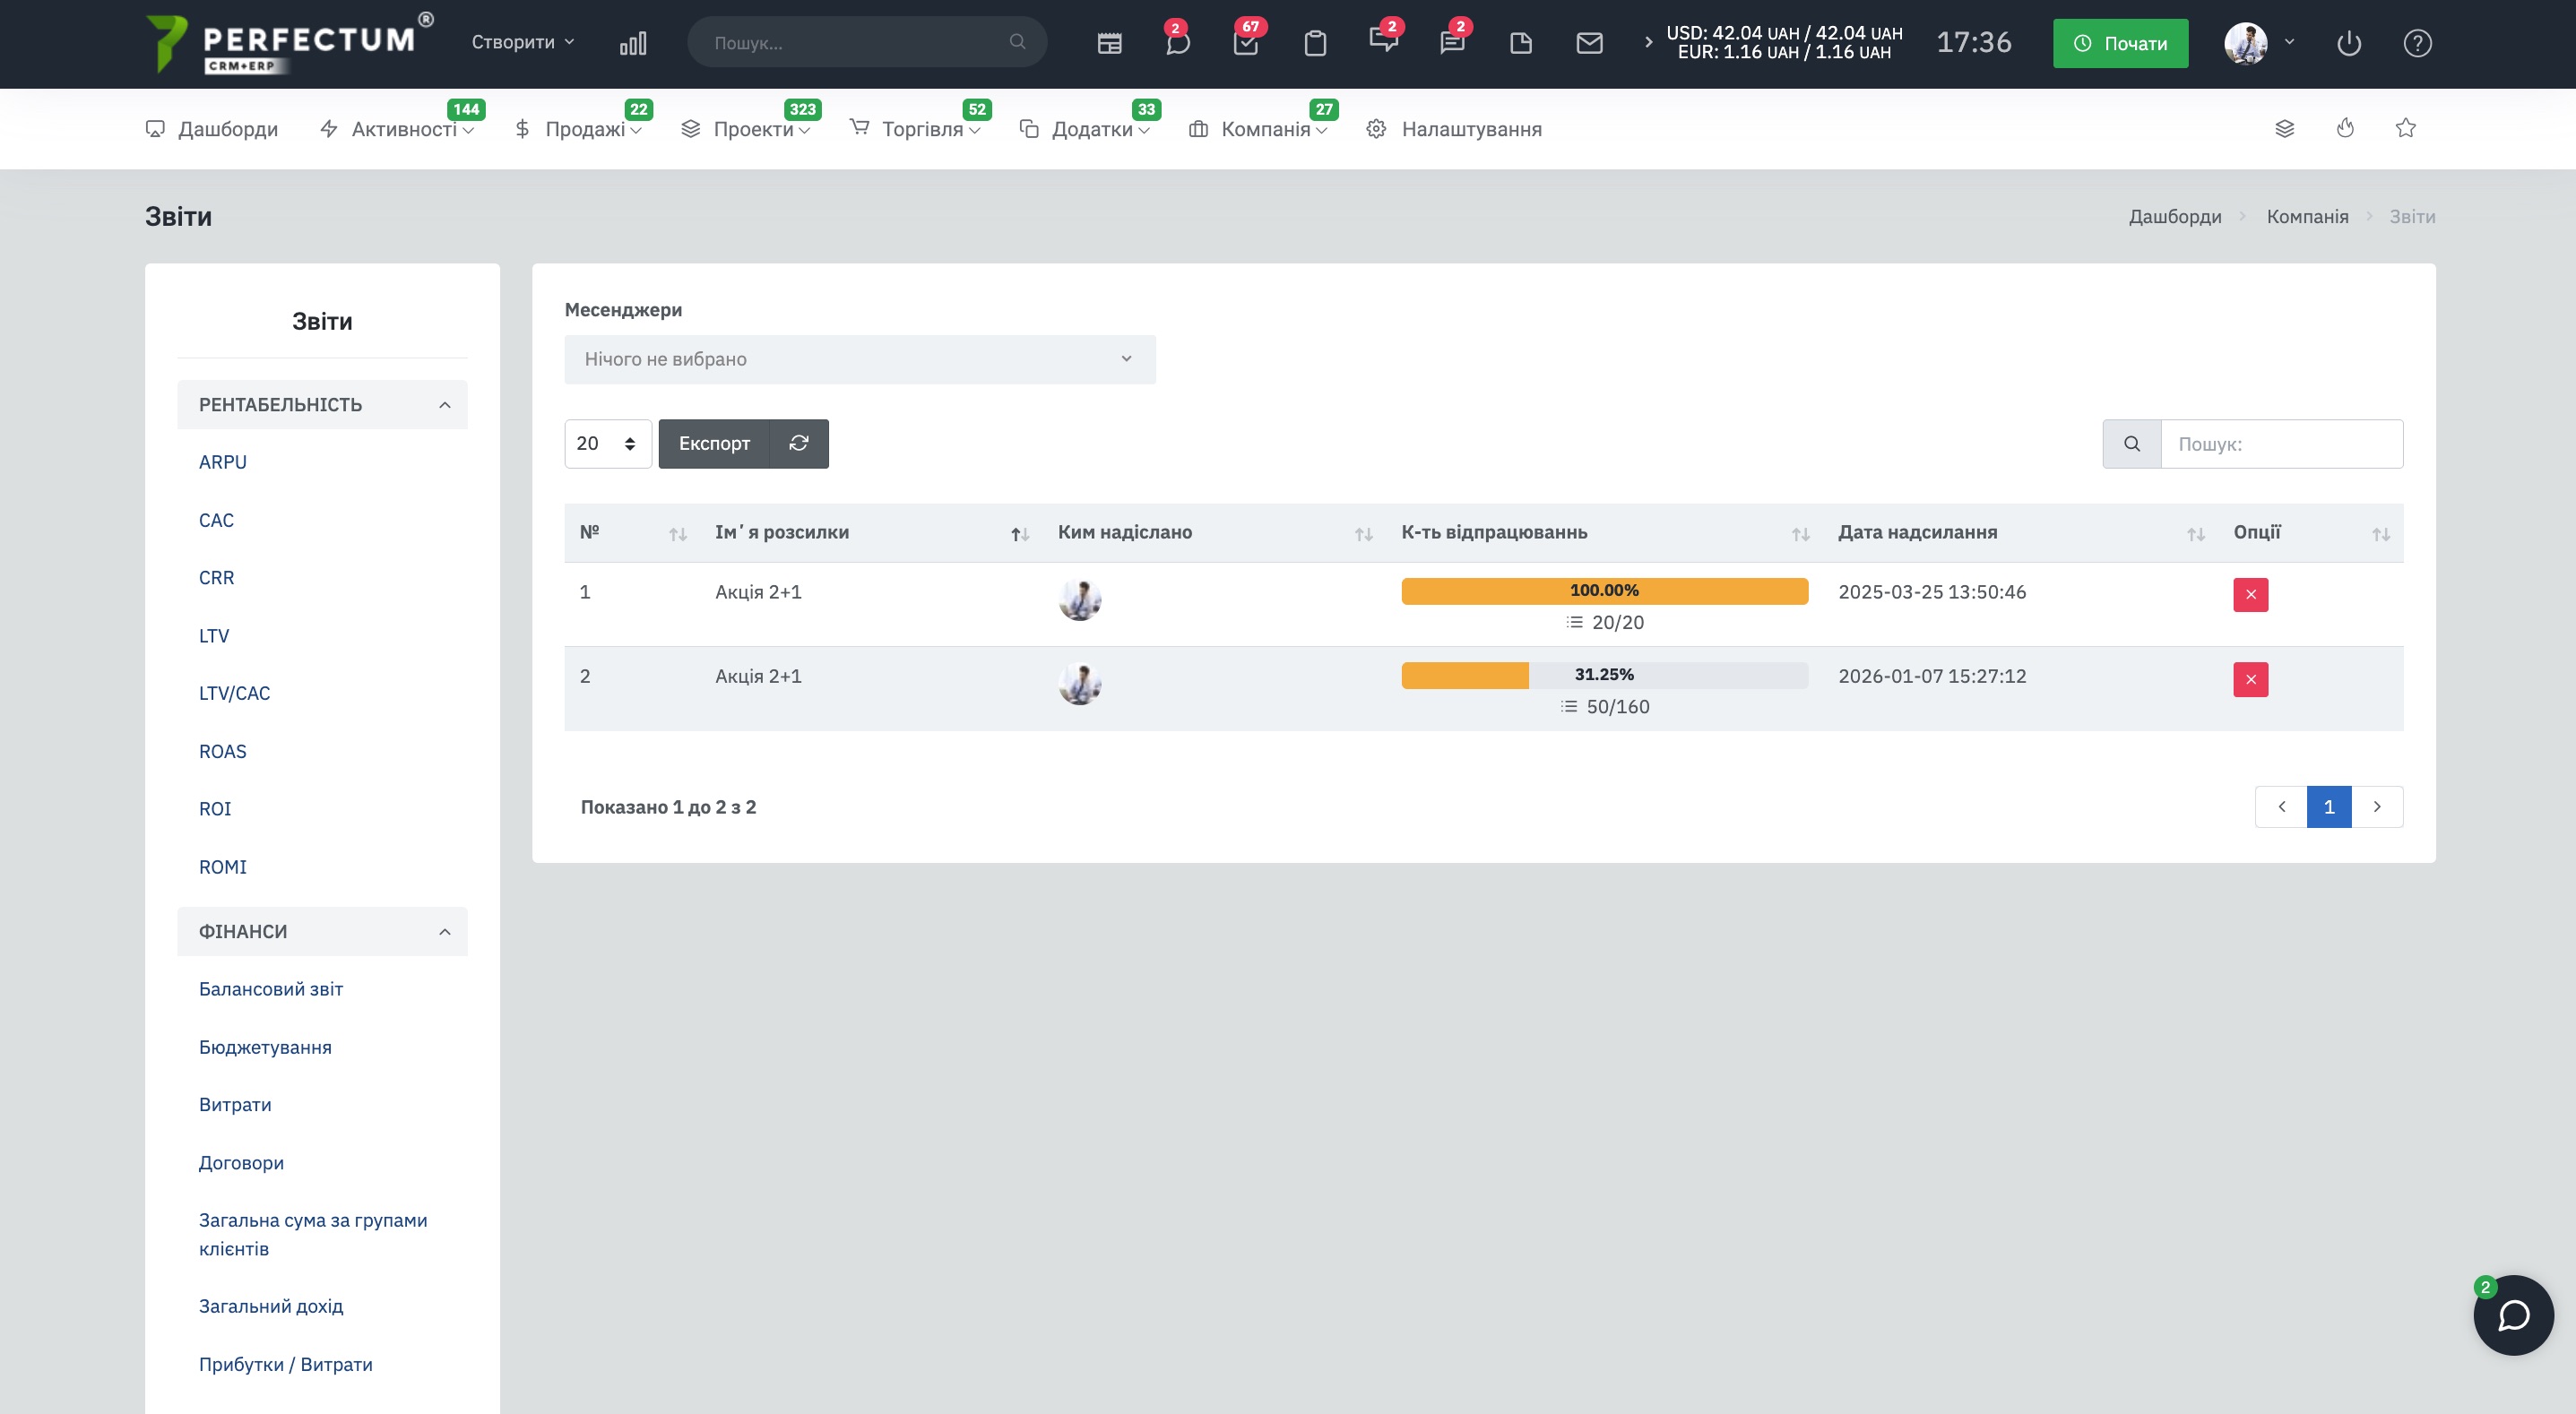Open the Месенджери dropdown selector
This screenshot has height=1414, width=2576.
(x=859, y=359)
